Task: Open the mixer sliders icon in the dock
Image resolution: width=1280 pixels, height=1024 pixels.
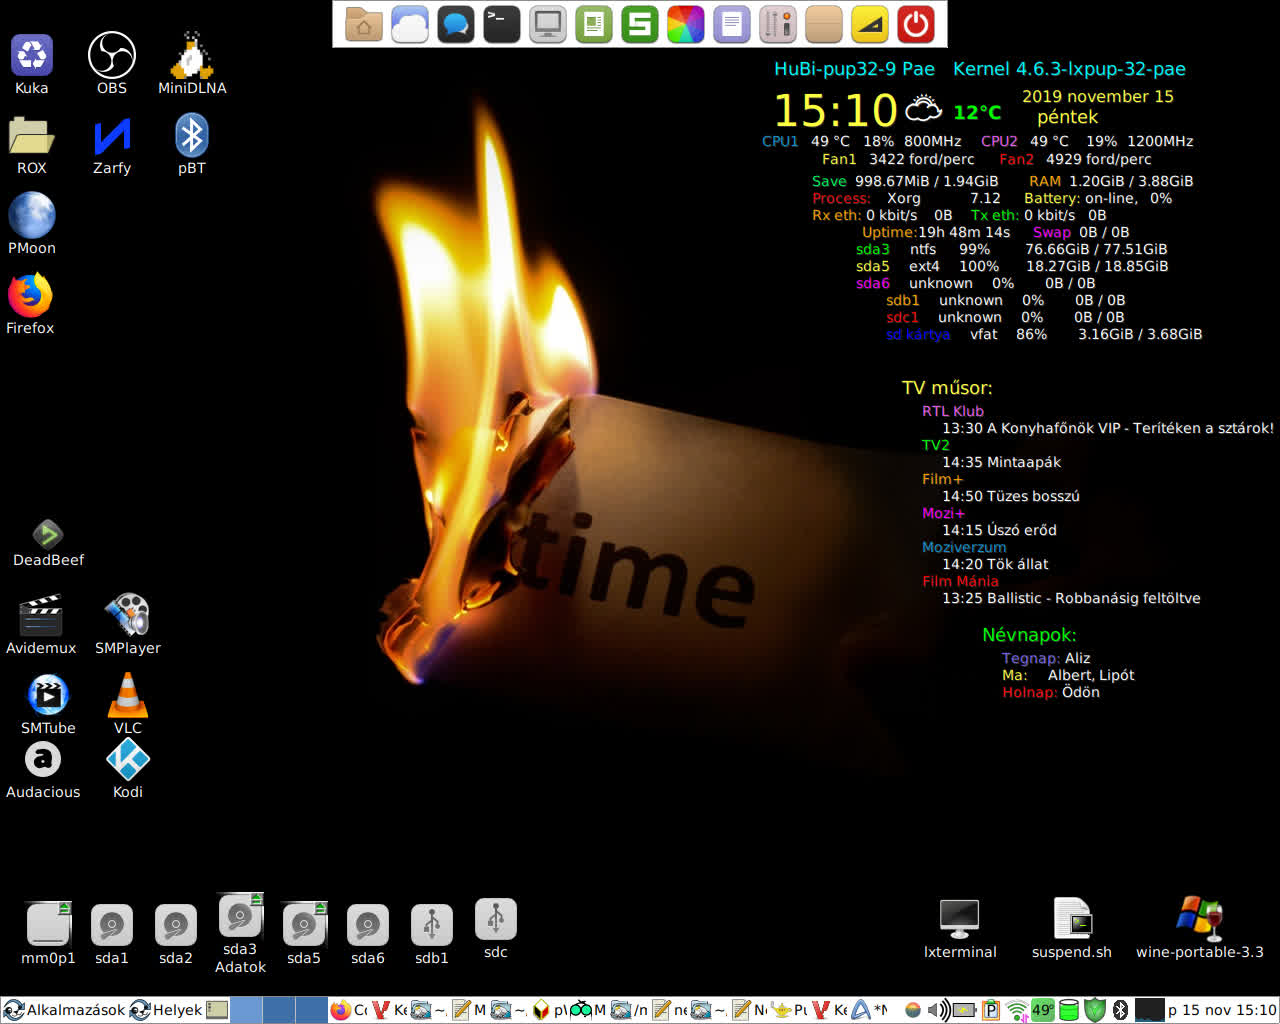Action: pos(778,24)
